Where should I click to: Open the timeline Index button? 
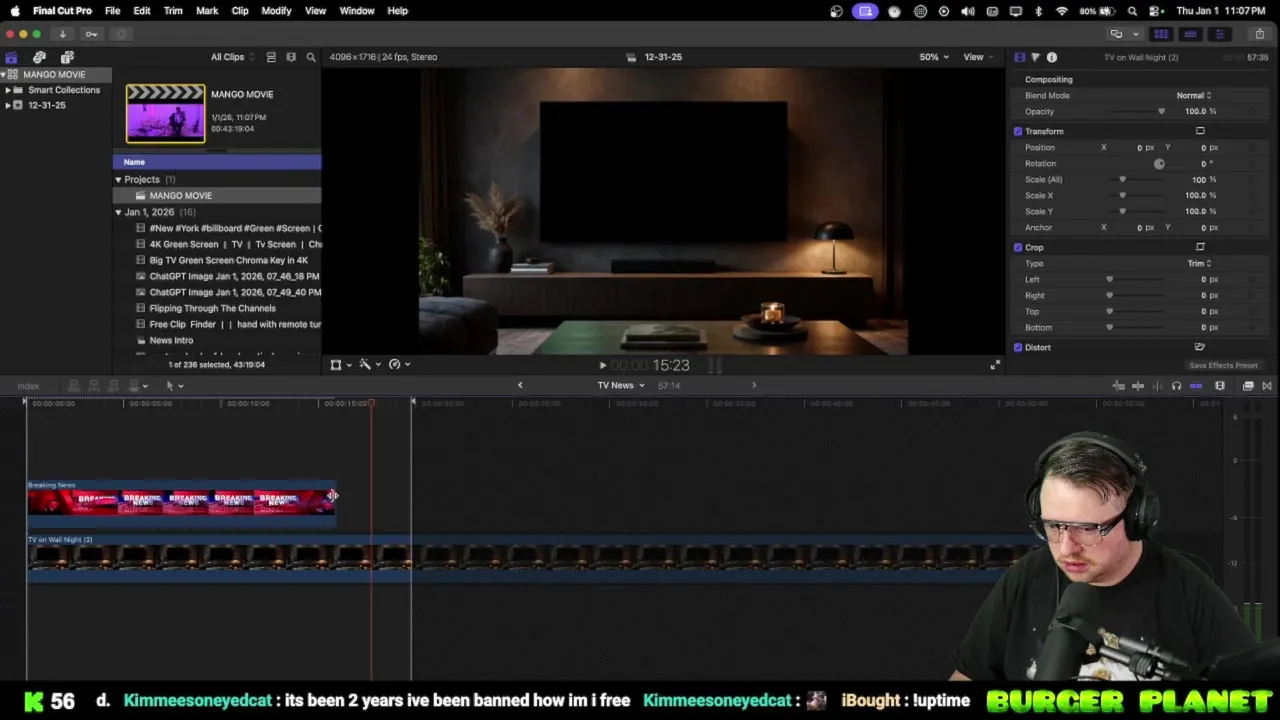28,386
